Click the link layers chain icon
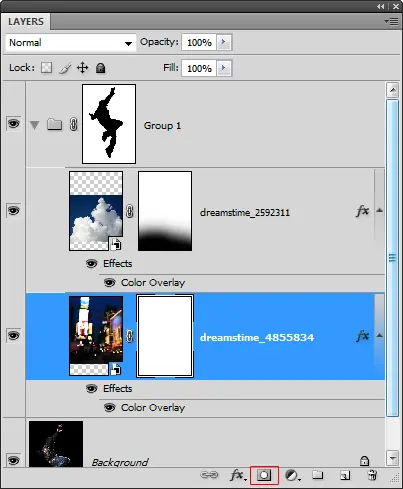 tap(209, 475)
